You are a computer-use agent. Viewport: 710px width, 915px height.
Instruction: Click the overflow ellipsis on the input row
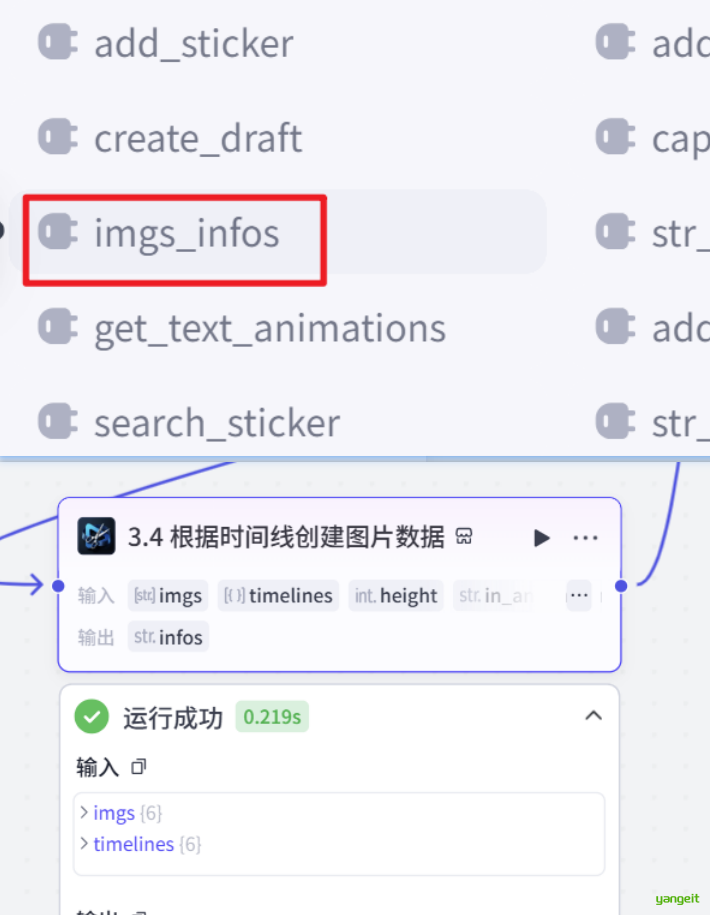[x=578, y=595]
